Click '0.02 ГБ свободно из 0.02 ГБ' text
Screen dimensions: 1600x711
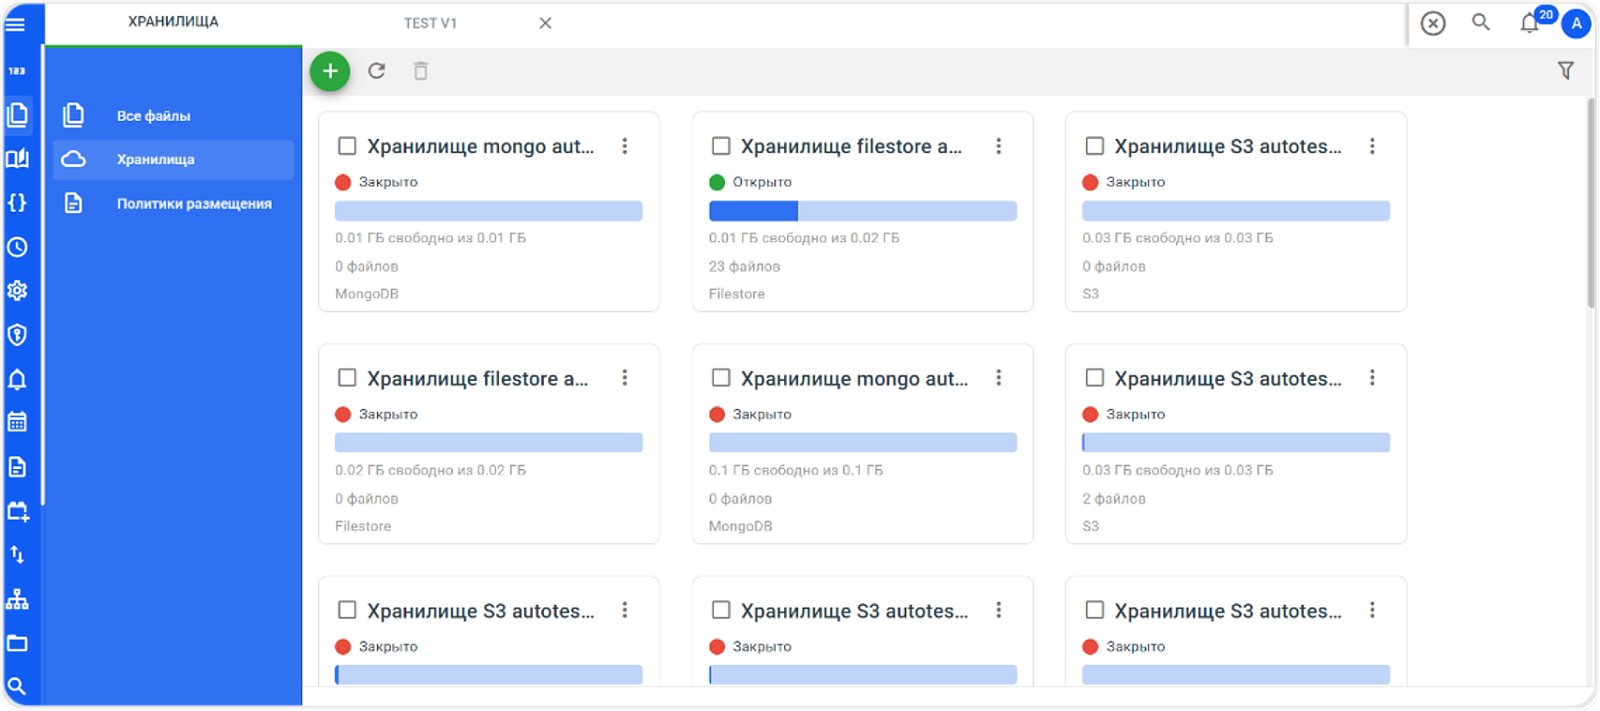[430, 470]
